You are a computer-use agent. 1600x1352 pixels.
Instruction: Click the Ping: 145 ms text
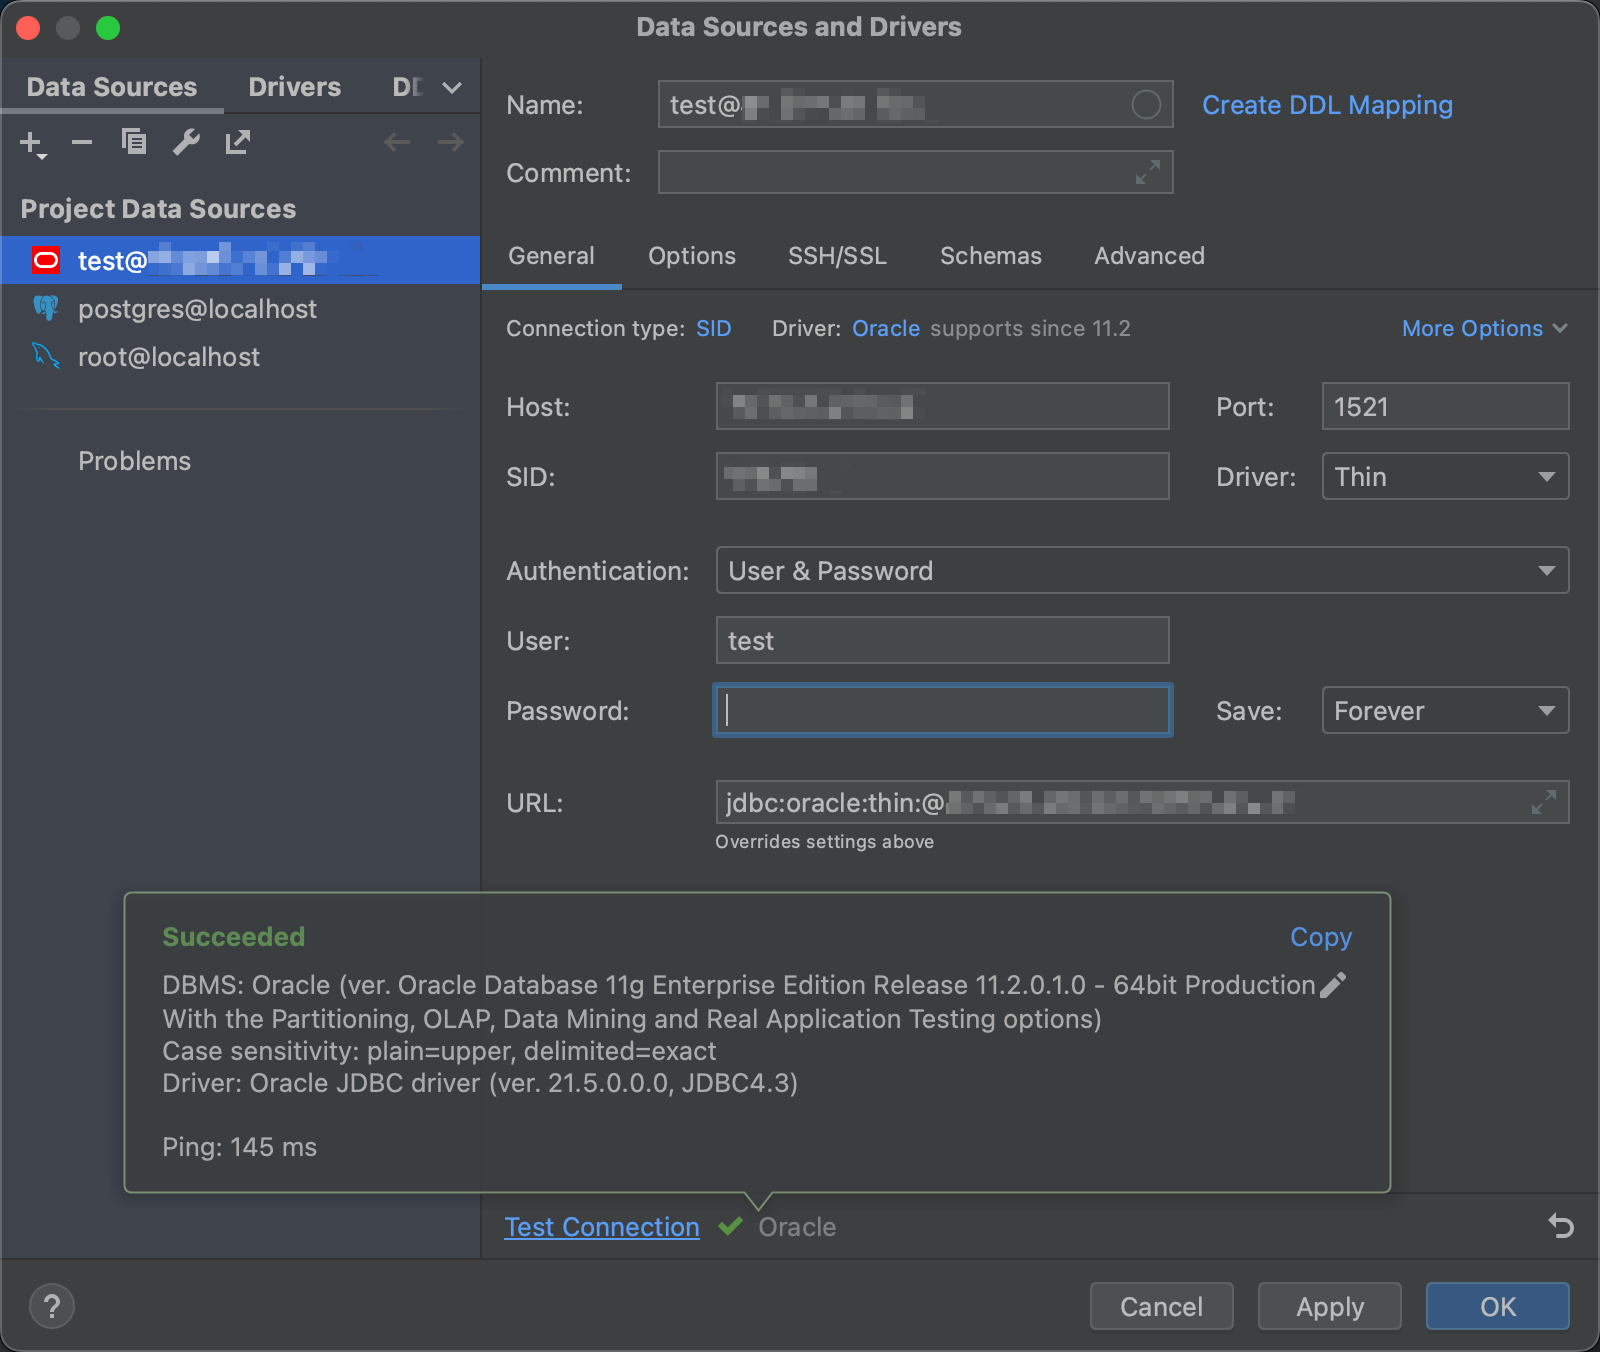(x=239, y=1147)
